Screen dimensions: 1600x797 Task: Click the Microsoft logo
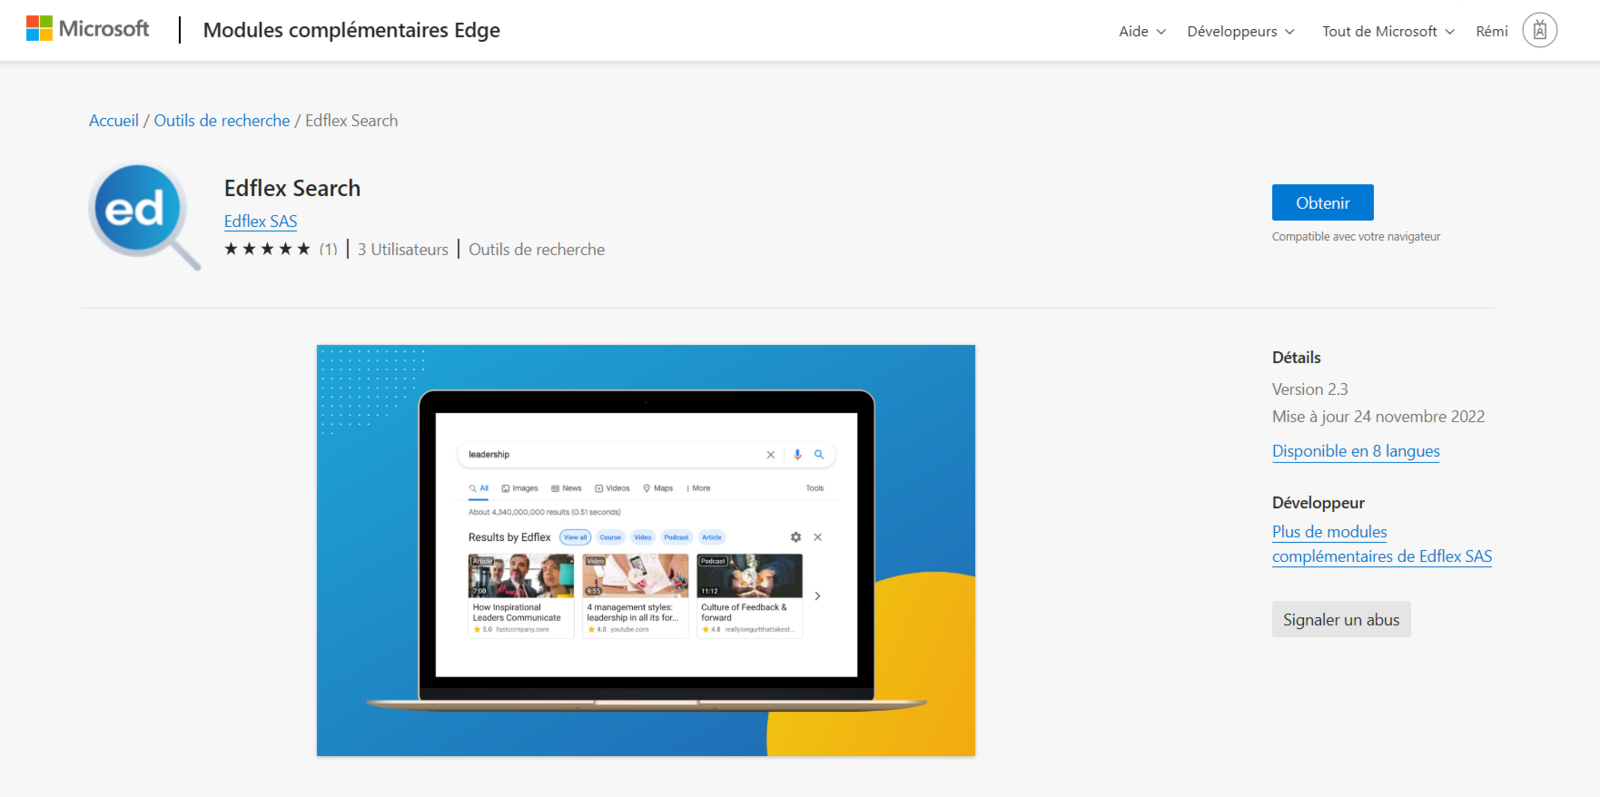click(x=88, y=29)
